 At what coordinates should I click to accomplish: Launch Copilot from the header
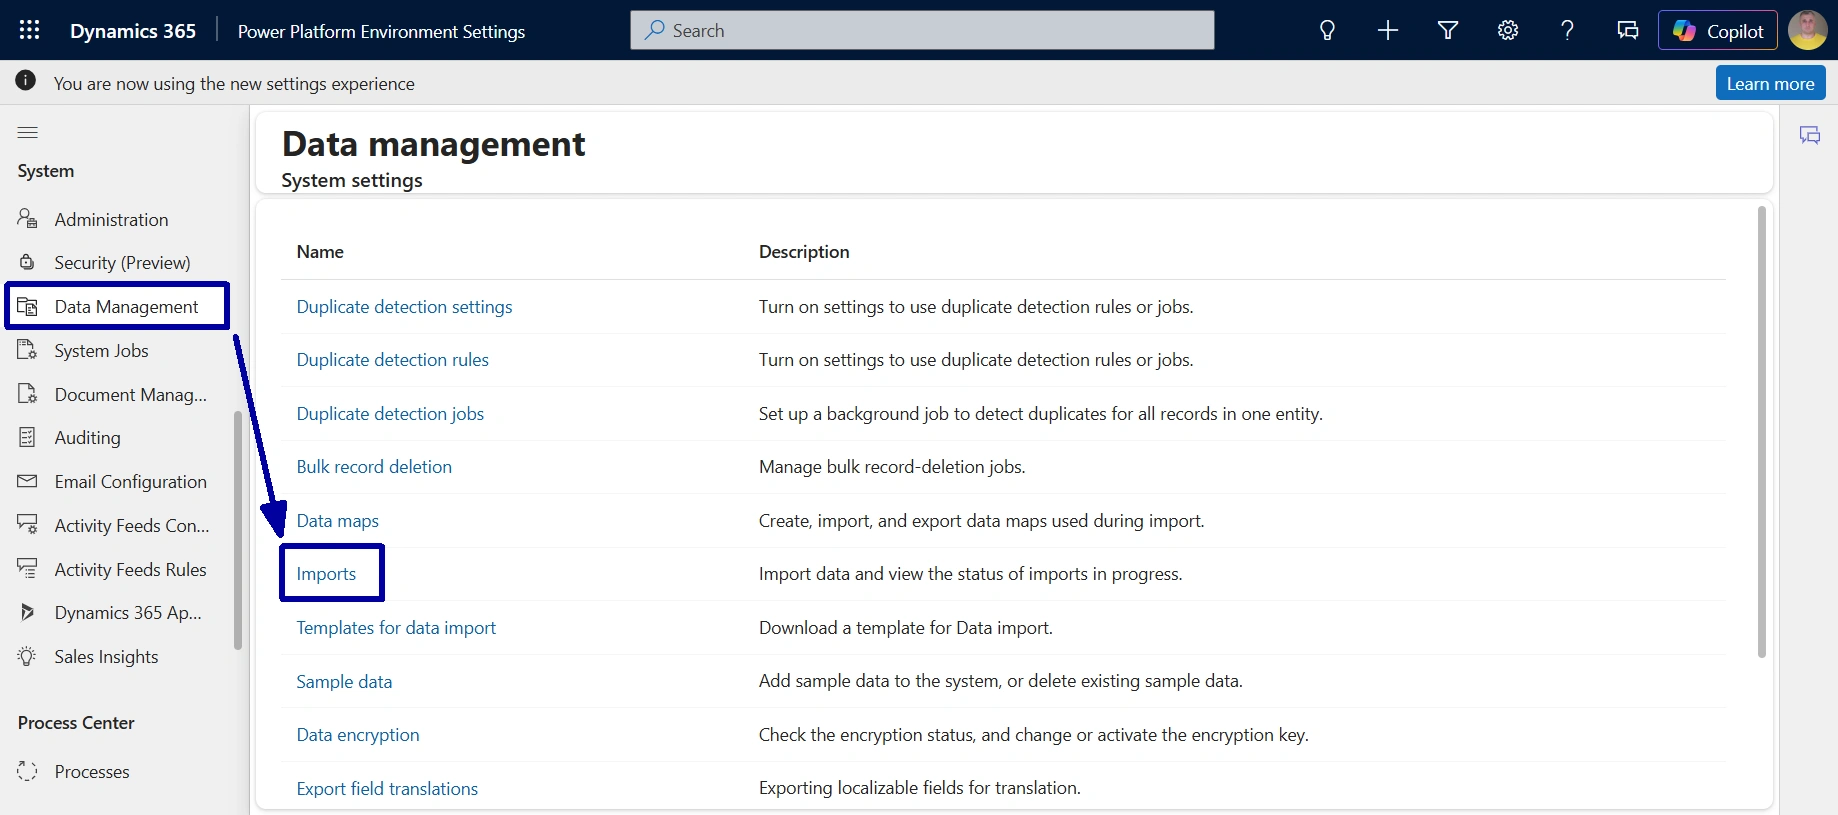(1717, 30)
